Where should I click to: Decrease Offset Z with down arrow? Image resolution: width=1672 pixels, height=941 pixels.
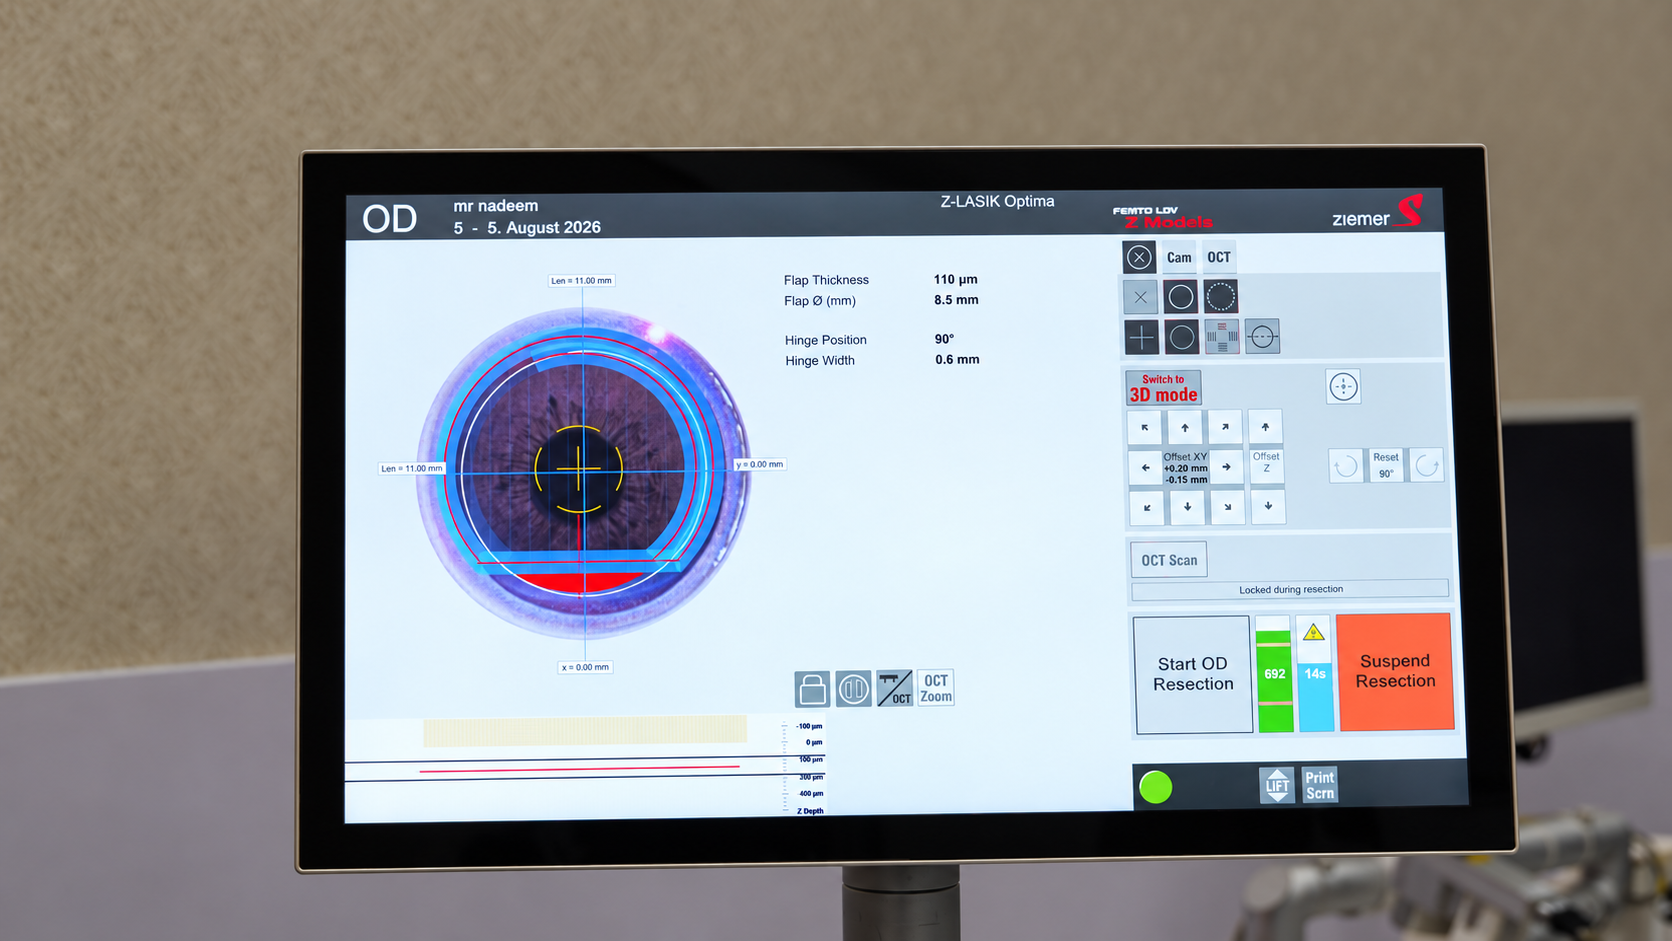pyautogui.click(x=1268, y=506)
